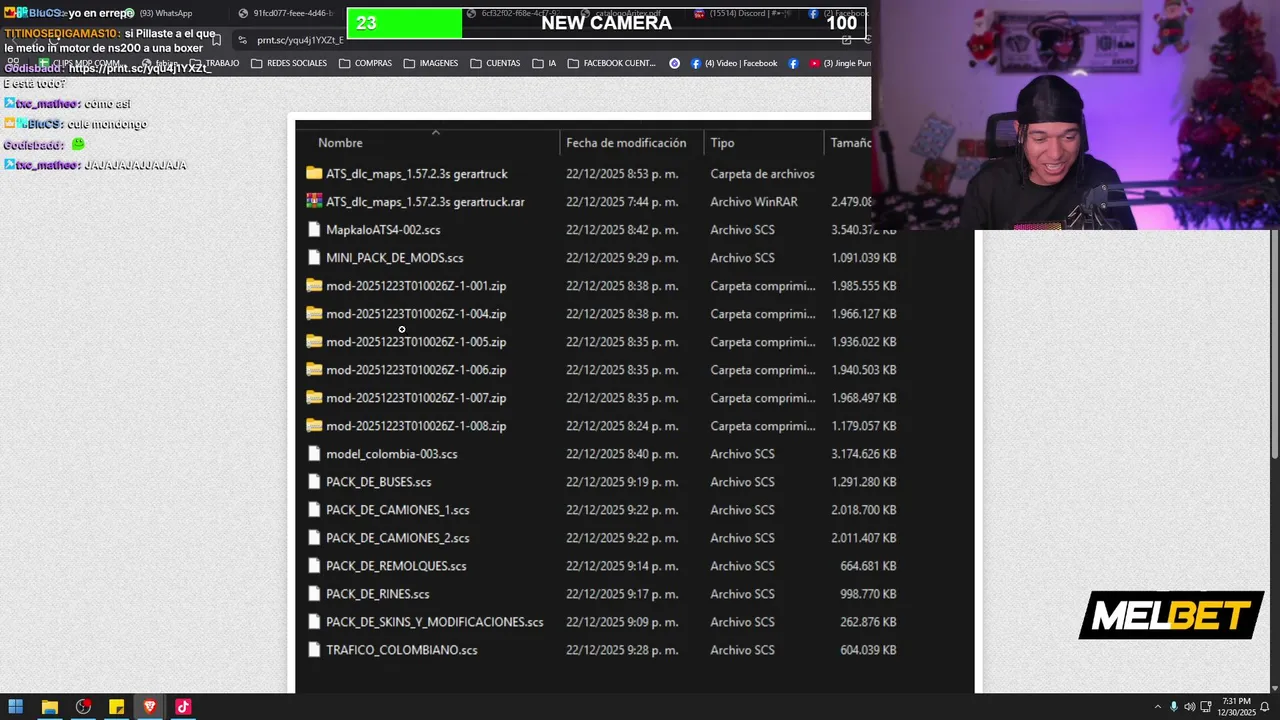Viewport: 1280px width, 720px height.
Task: Click the file icon beside MINI_PACK_DE_MODS.scs
Action: coord(314,257)
